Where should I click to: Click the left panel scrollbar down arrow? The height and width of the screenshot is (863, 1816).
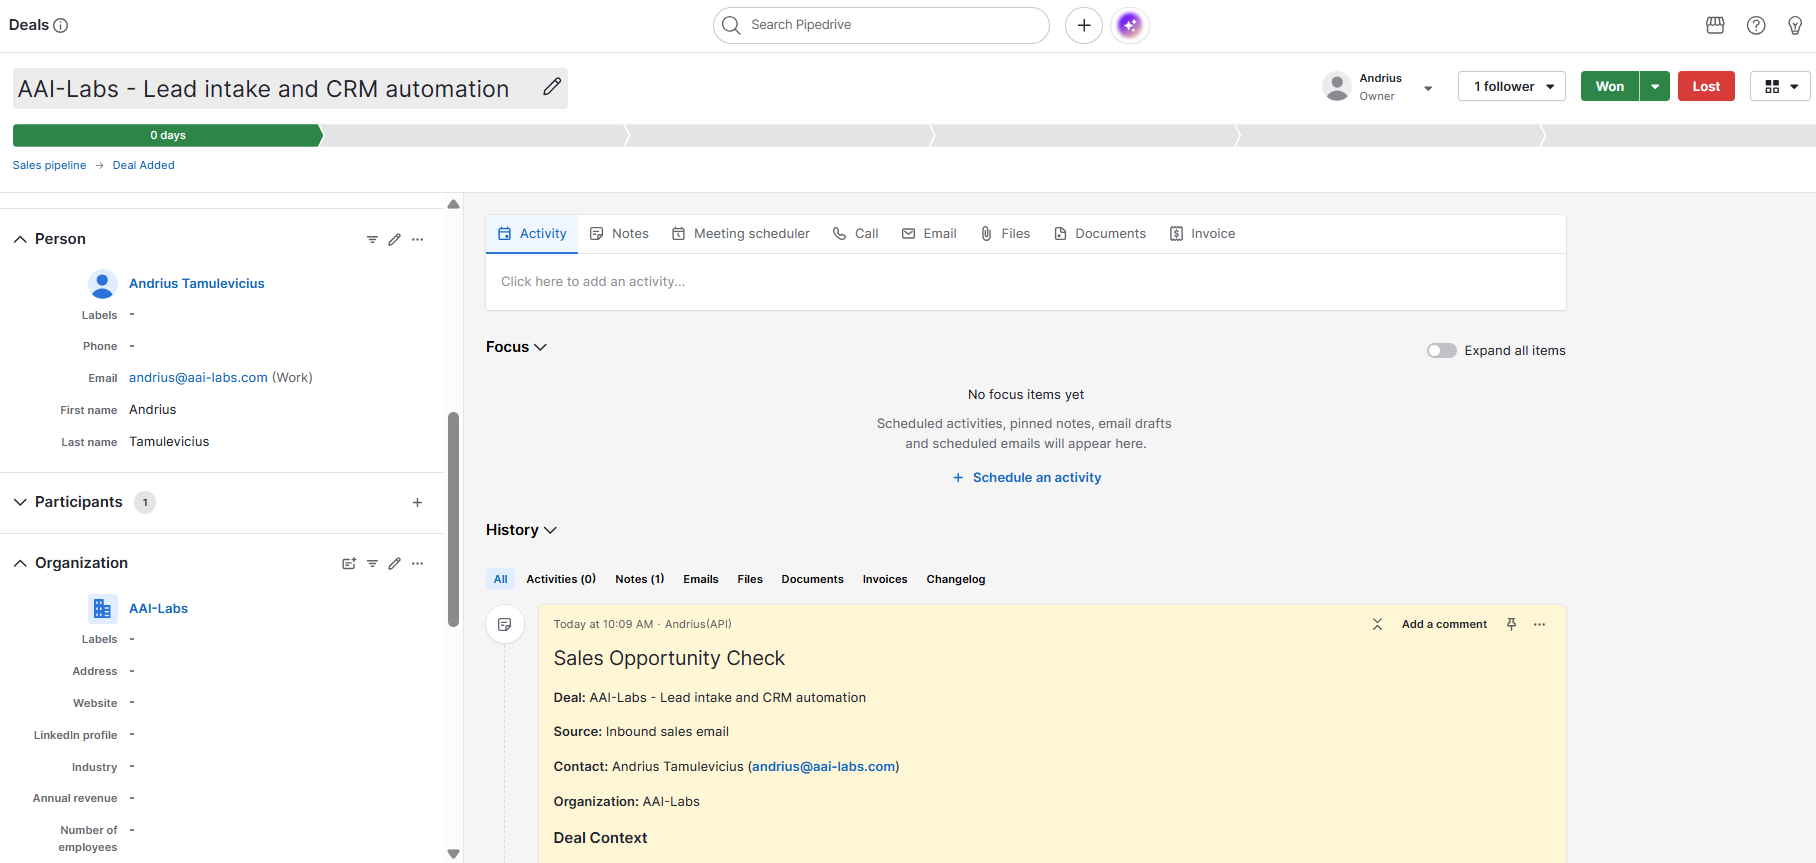(454, 854)
